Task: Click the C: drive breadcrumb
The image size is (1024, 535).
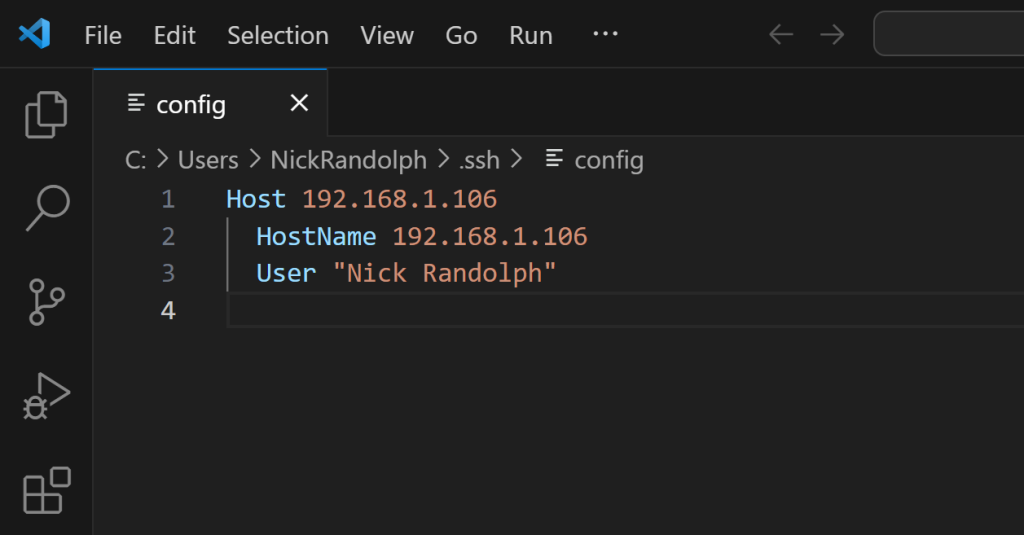Action: 136,160
